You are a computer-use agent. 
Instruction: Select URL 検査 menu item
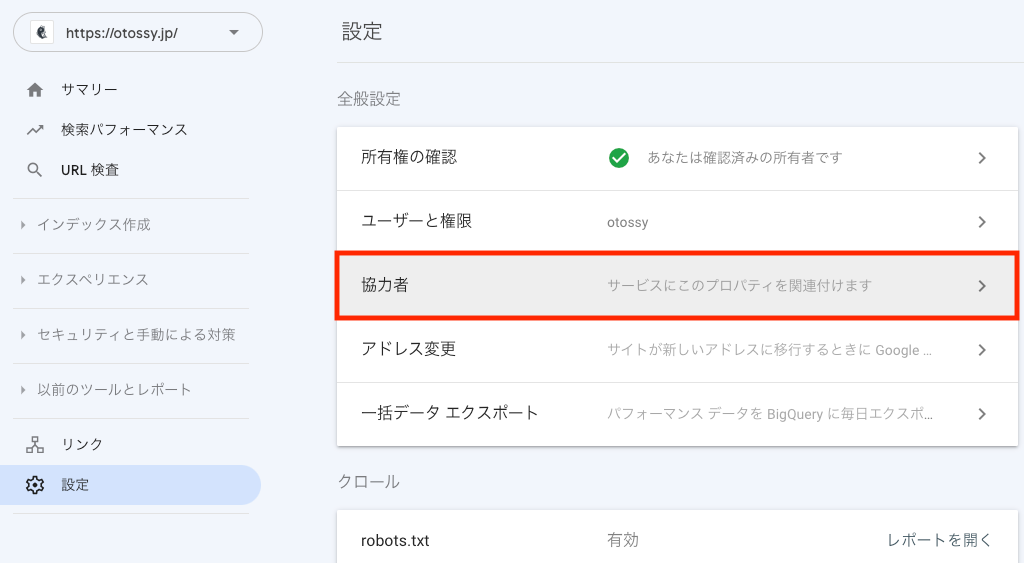point(90,170)
